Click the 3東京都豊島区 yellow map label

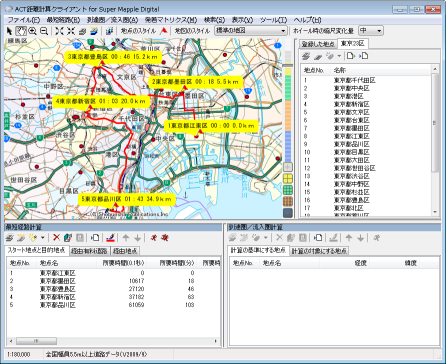tap(113, 57)
